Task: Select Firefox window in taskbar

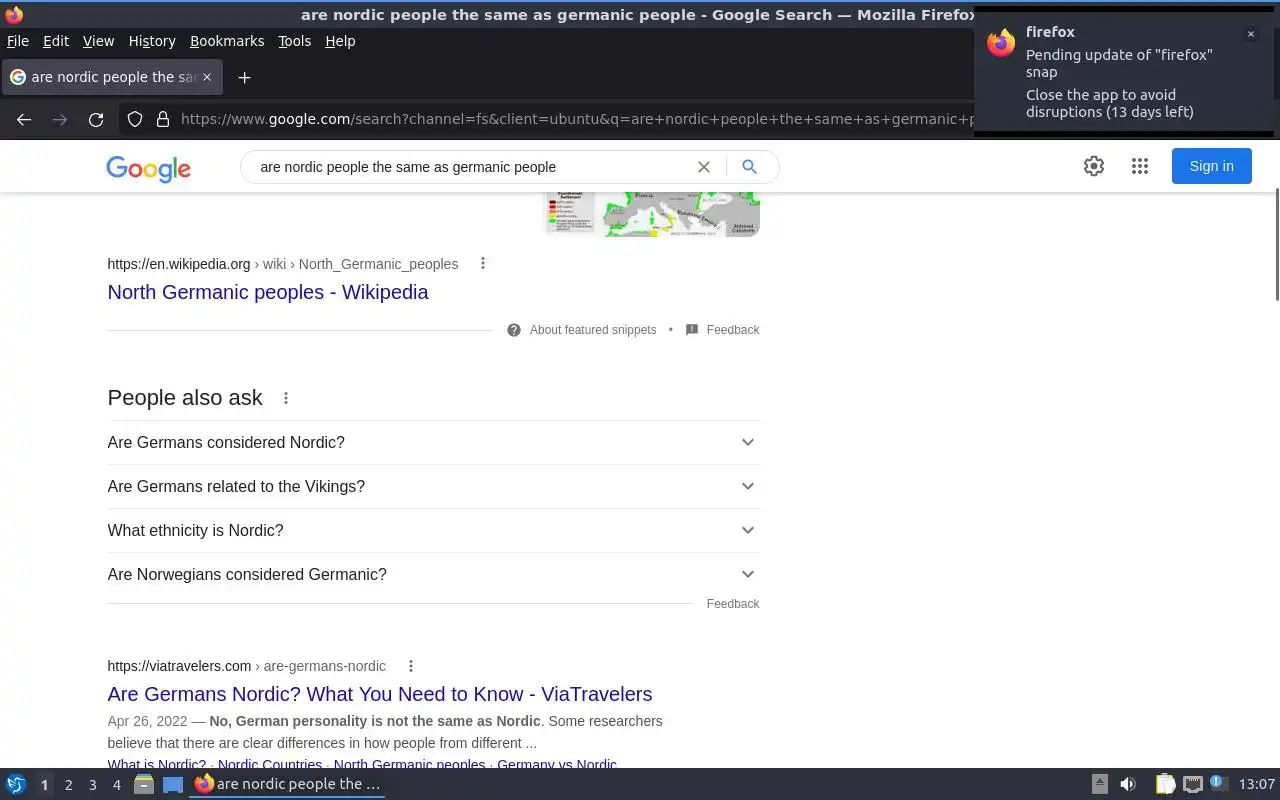Action: pyautogui.click(x=288, y=785)
